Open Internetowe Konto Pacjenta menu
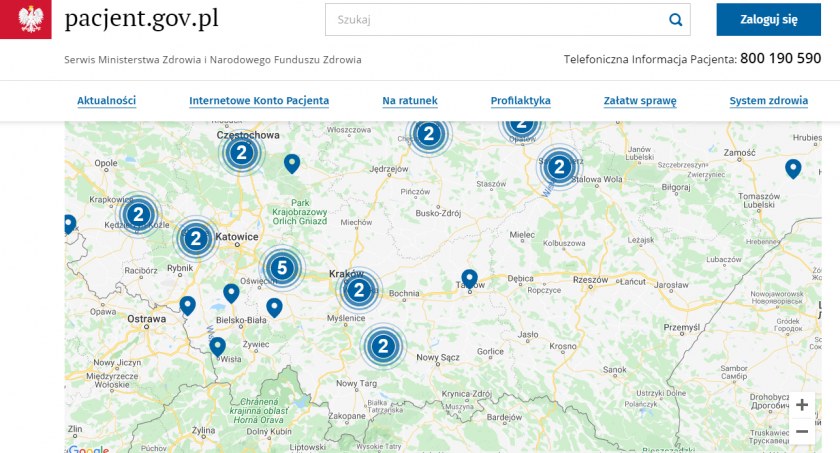840x453 pixels. pyautogui.click(x=259, y=101)
